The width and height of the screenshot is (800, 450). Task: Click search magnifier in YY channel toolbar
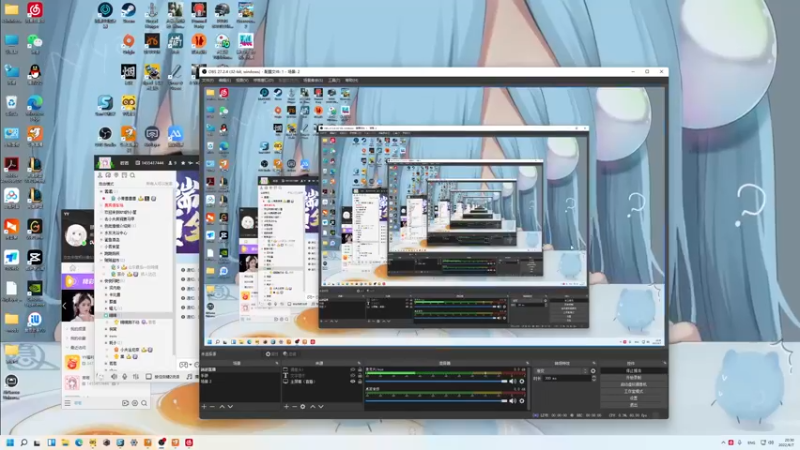(x=132, y=175)
